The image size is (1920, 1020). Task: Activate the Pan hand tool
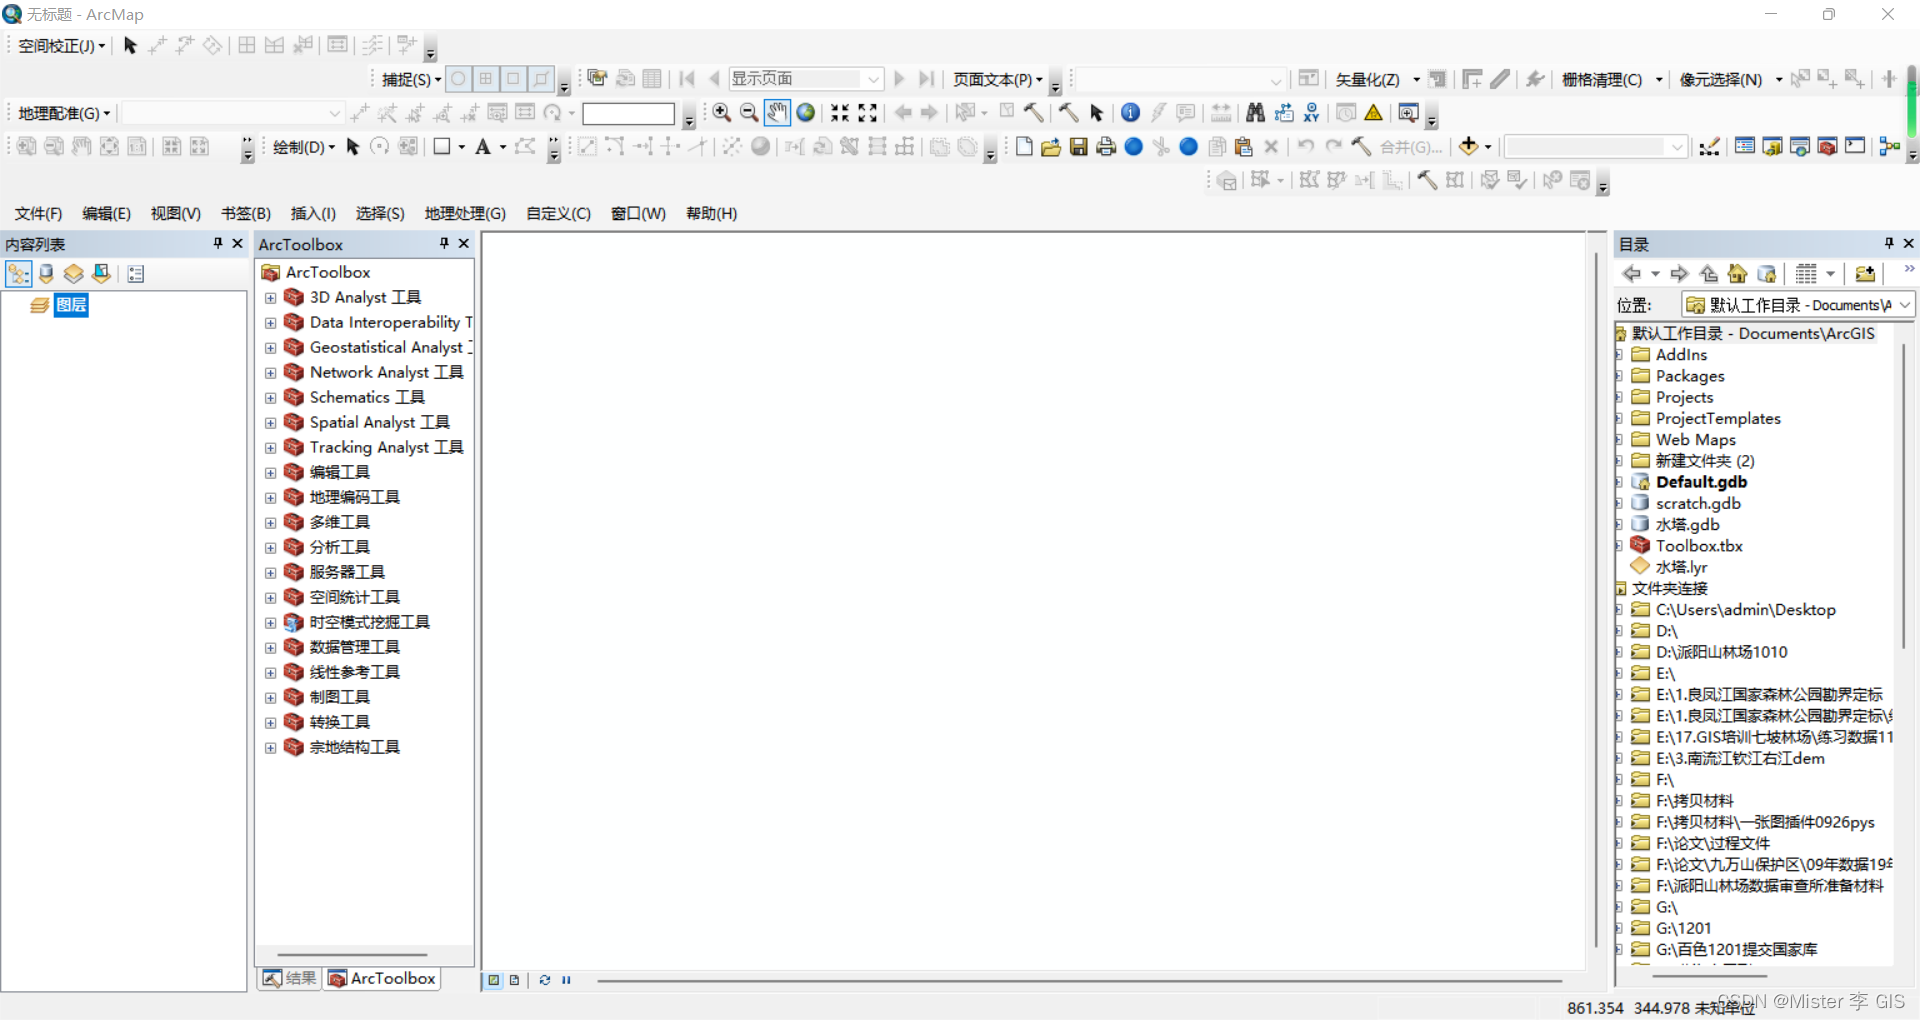(777, 113)
